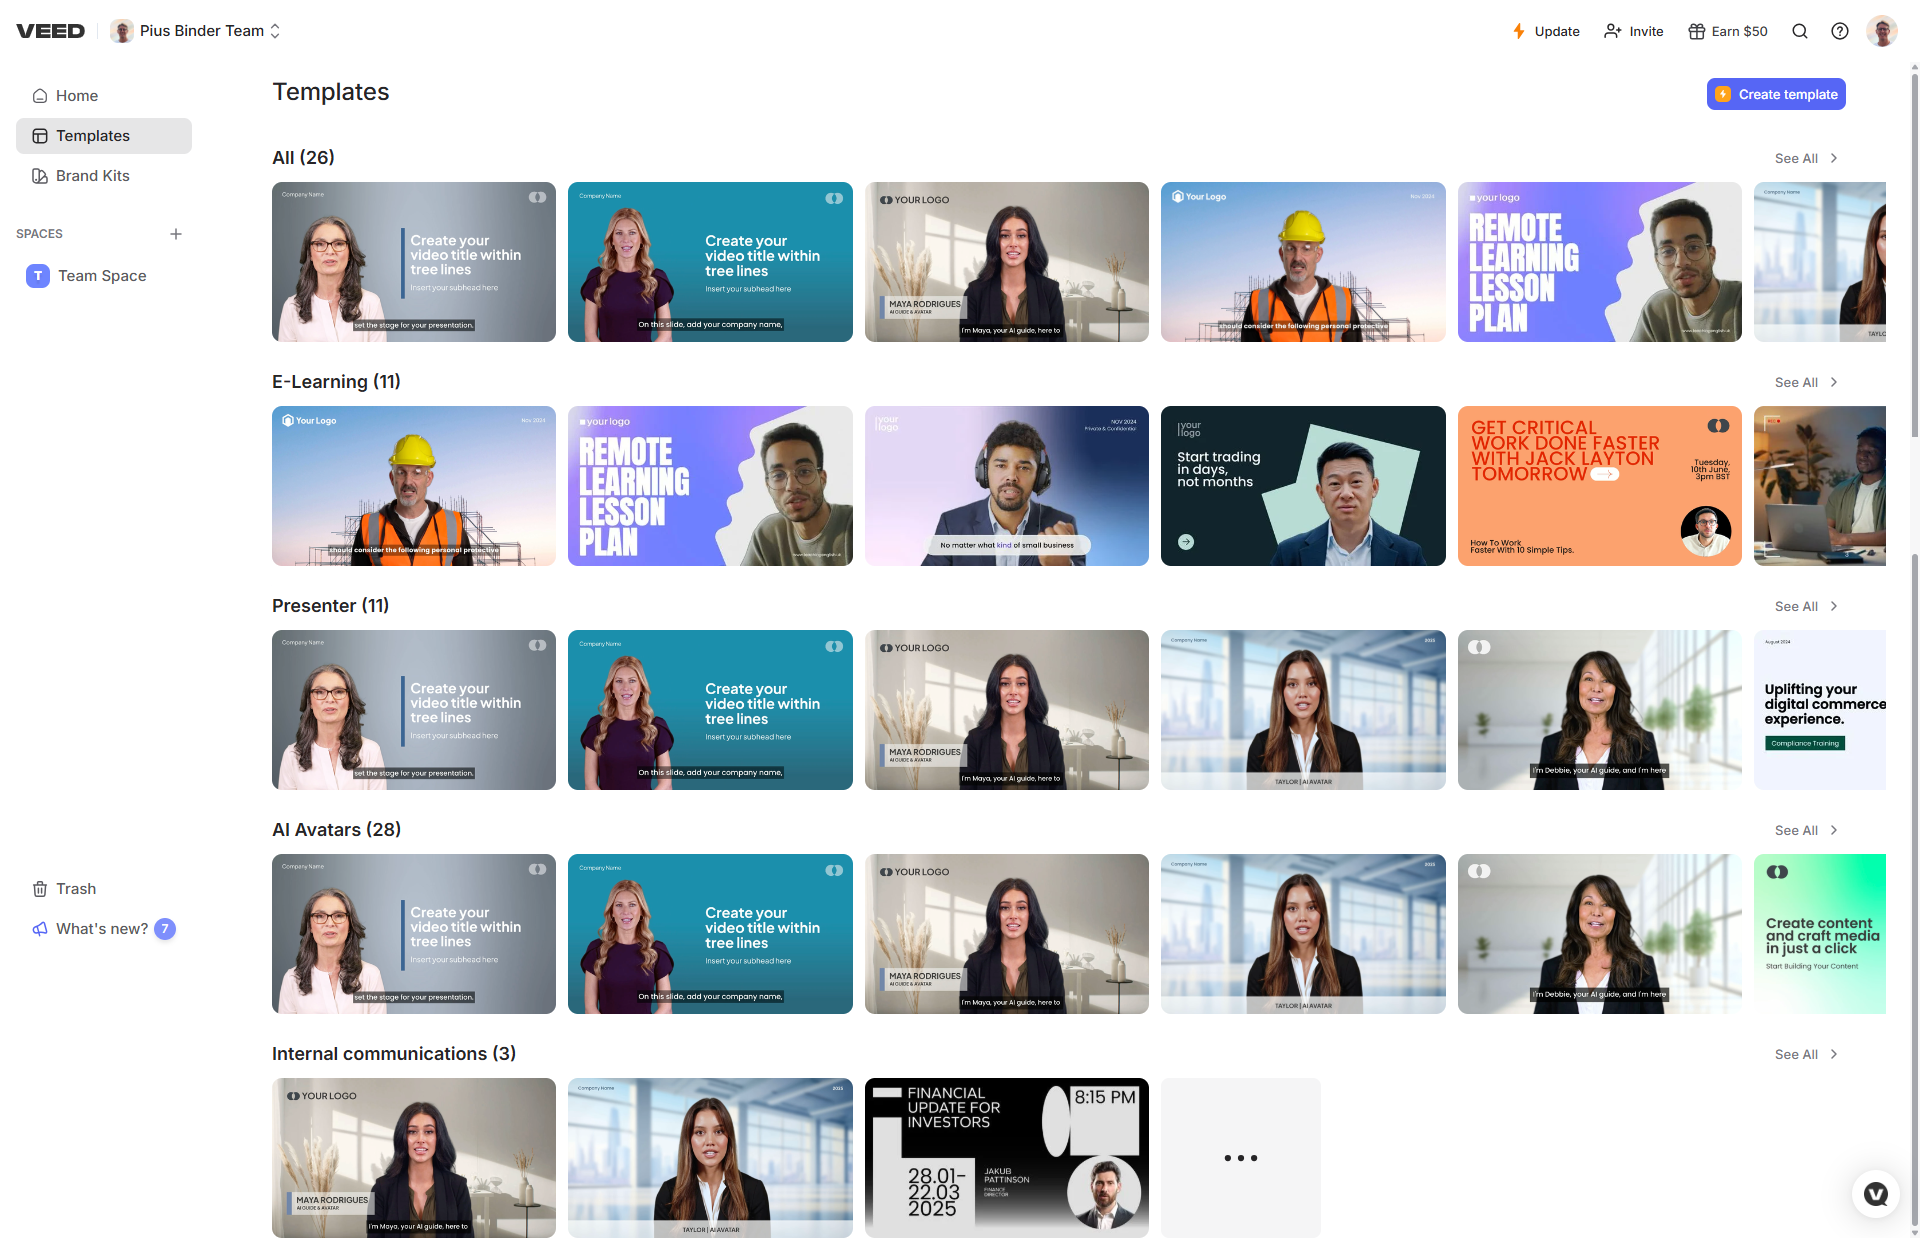The width and height of the screenshot is (1920, 1238).
Task: Go to the Home menu item
Action: 76,96
